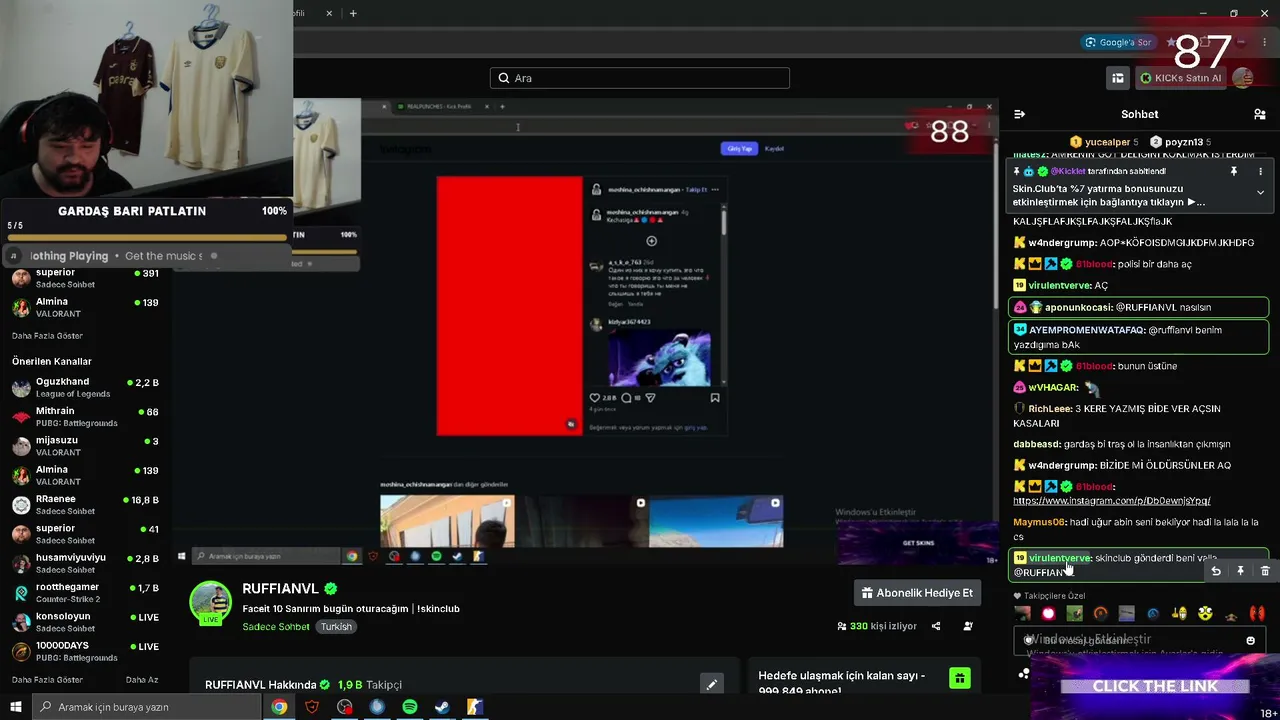Open a new browser tab
The image size is (1280, 720).
(353, 13)
